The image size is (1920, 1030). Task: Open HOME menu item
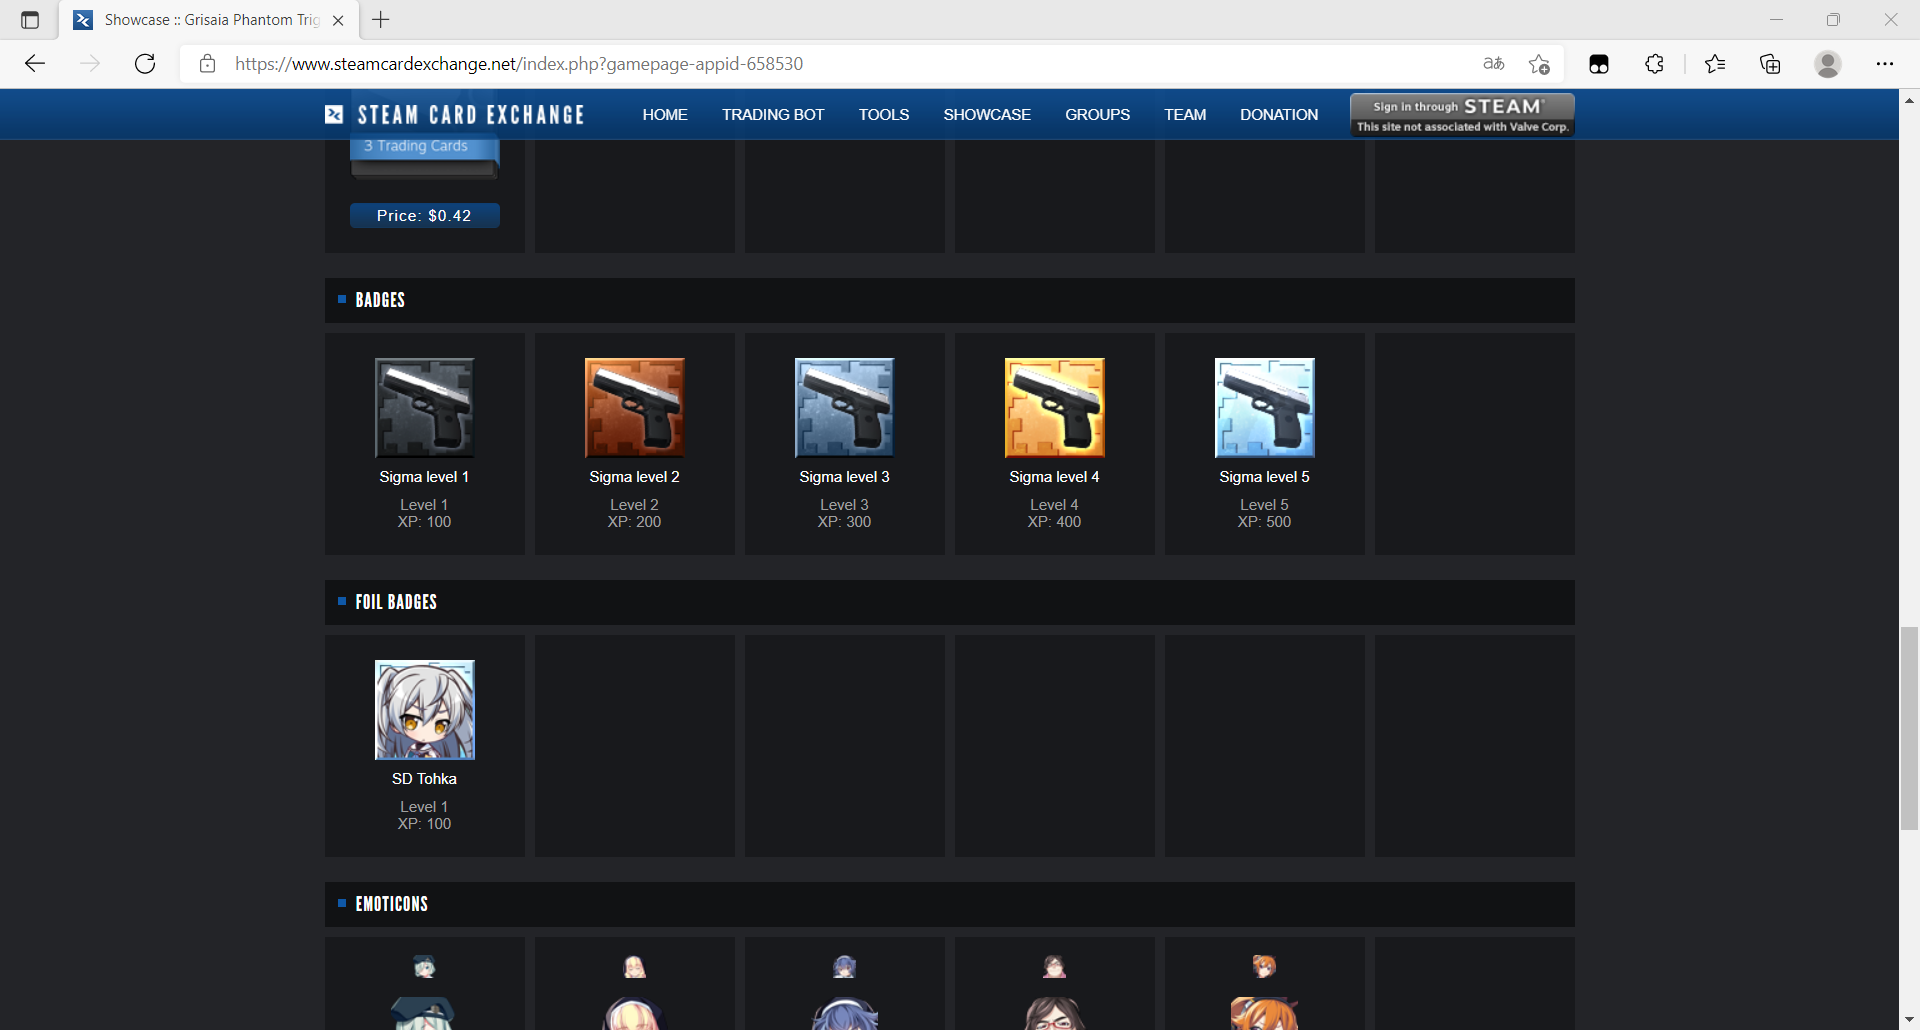(x=665, y=115)
